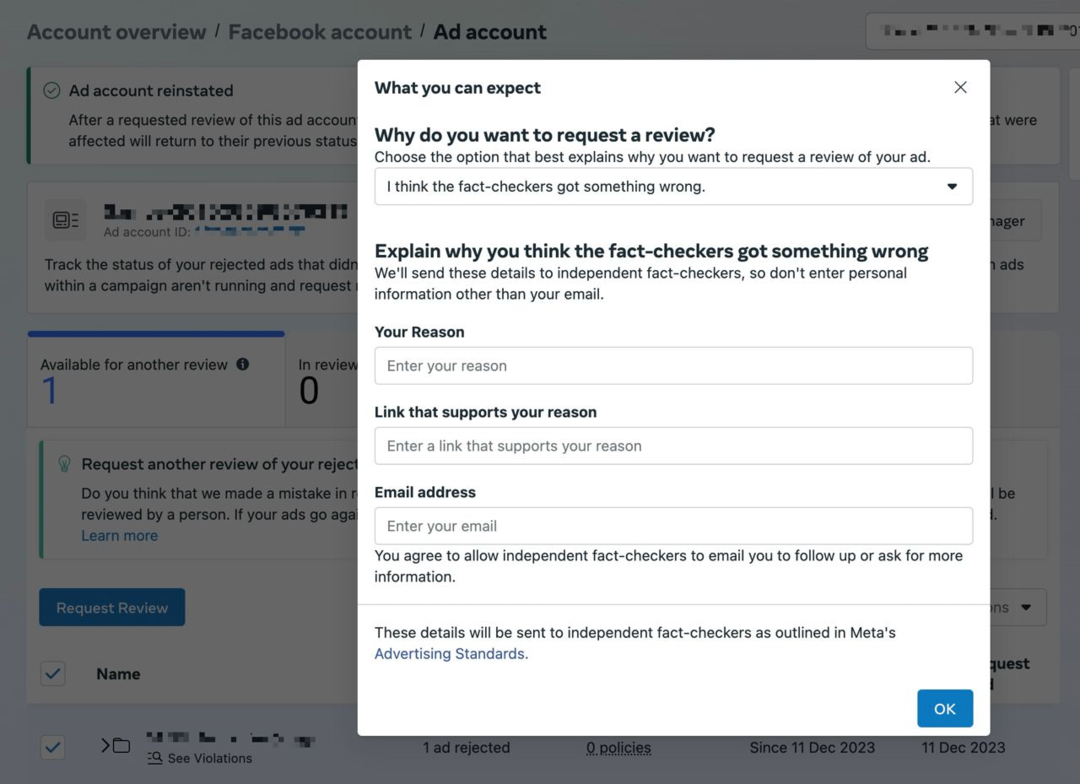Toggle the select-all checkbox beside Name

[53, 674]
